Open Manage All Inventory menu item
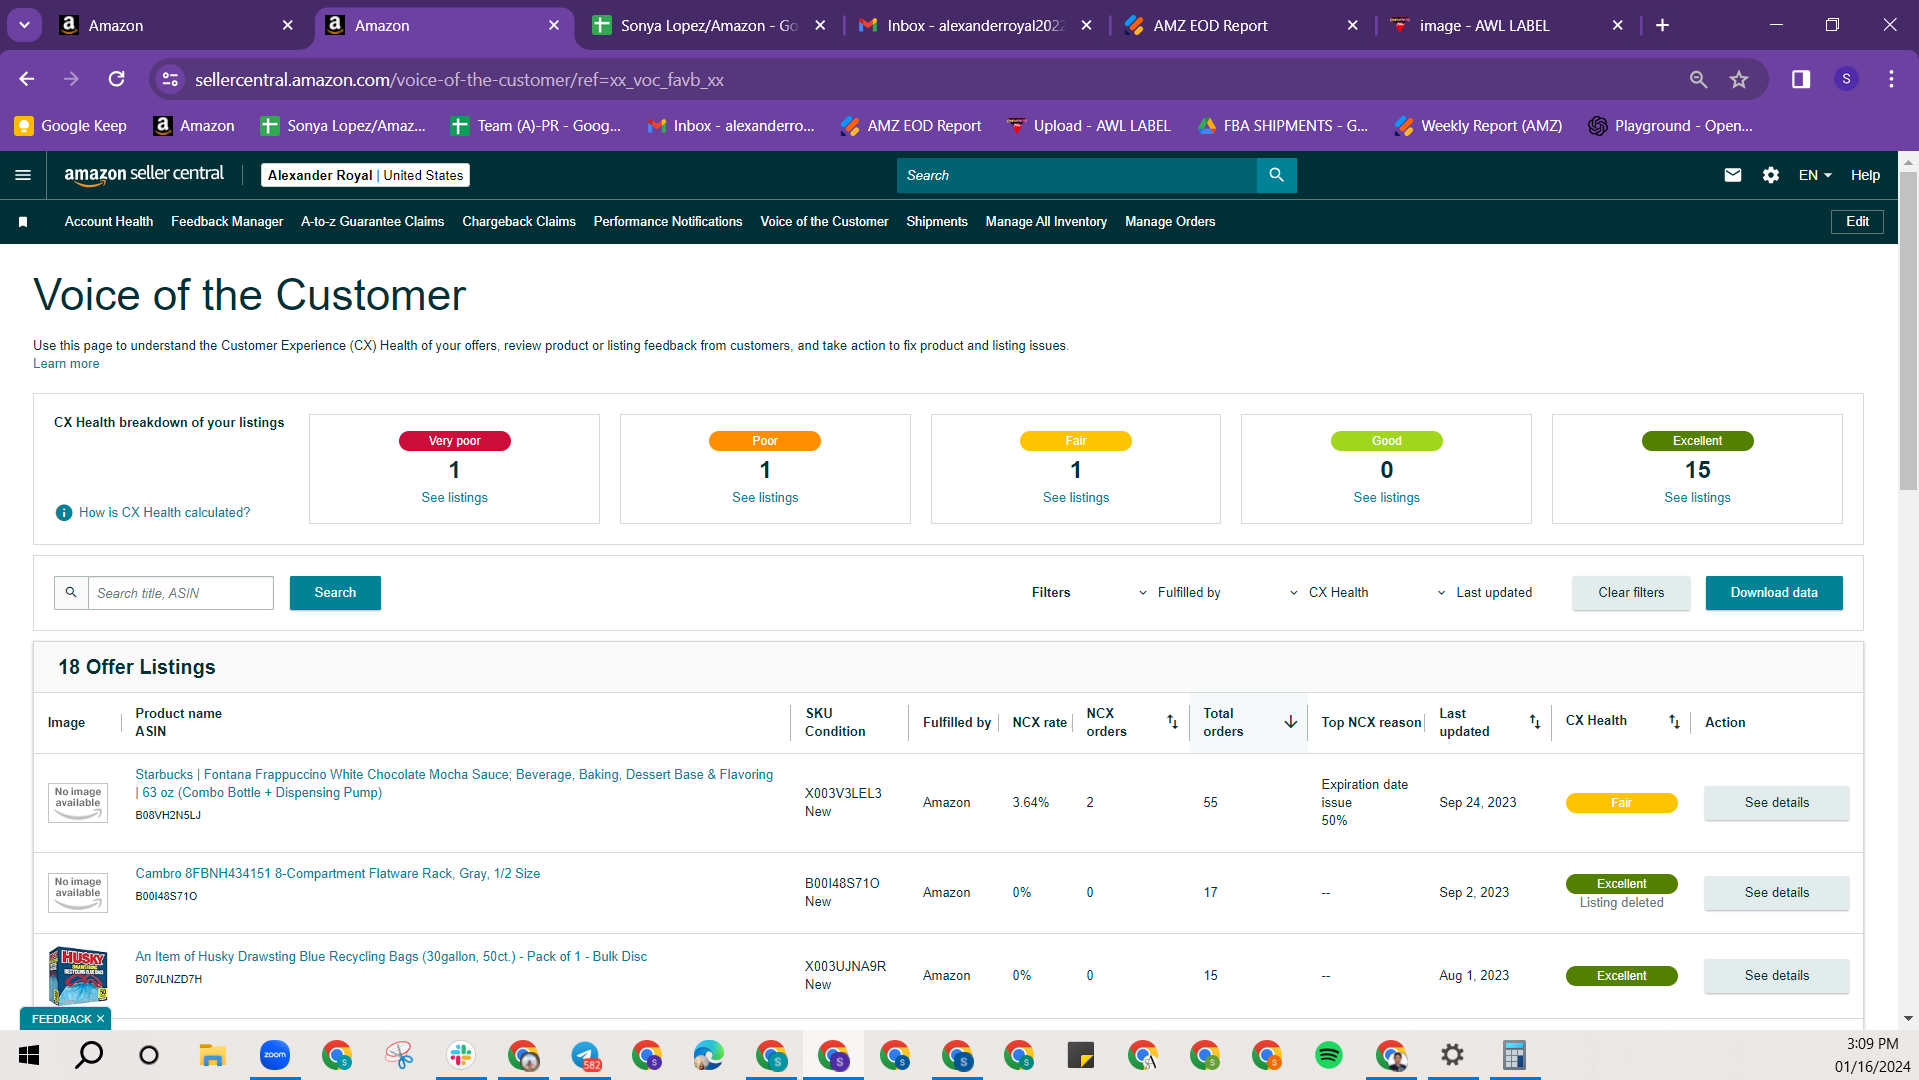Image resolution: width=1919 pixels, height=1080 pixels. coord(1046,222)
